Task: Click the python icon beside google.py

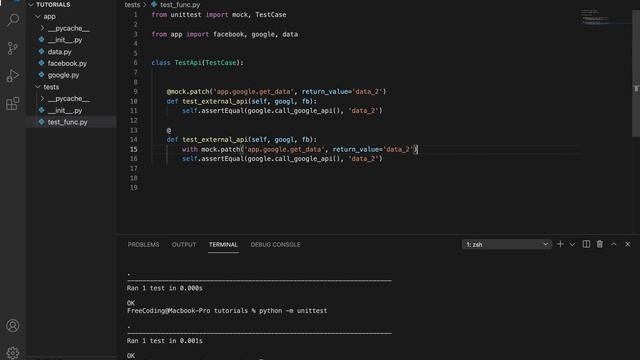Action: point(41,75)
